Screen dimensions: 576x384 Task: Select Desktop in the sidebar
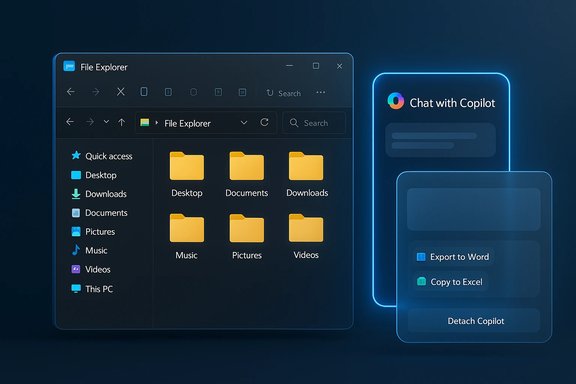tap(94, 175)
